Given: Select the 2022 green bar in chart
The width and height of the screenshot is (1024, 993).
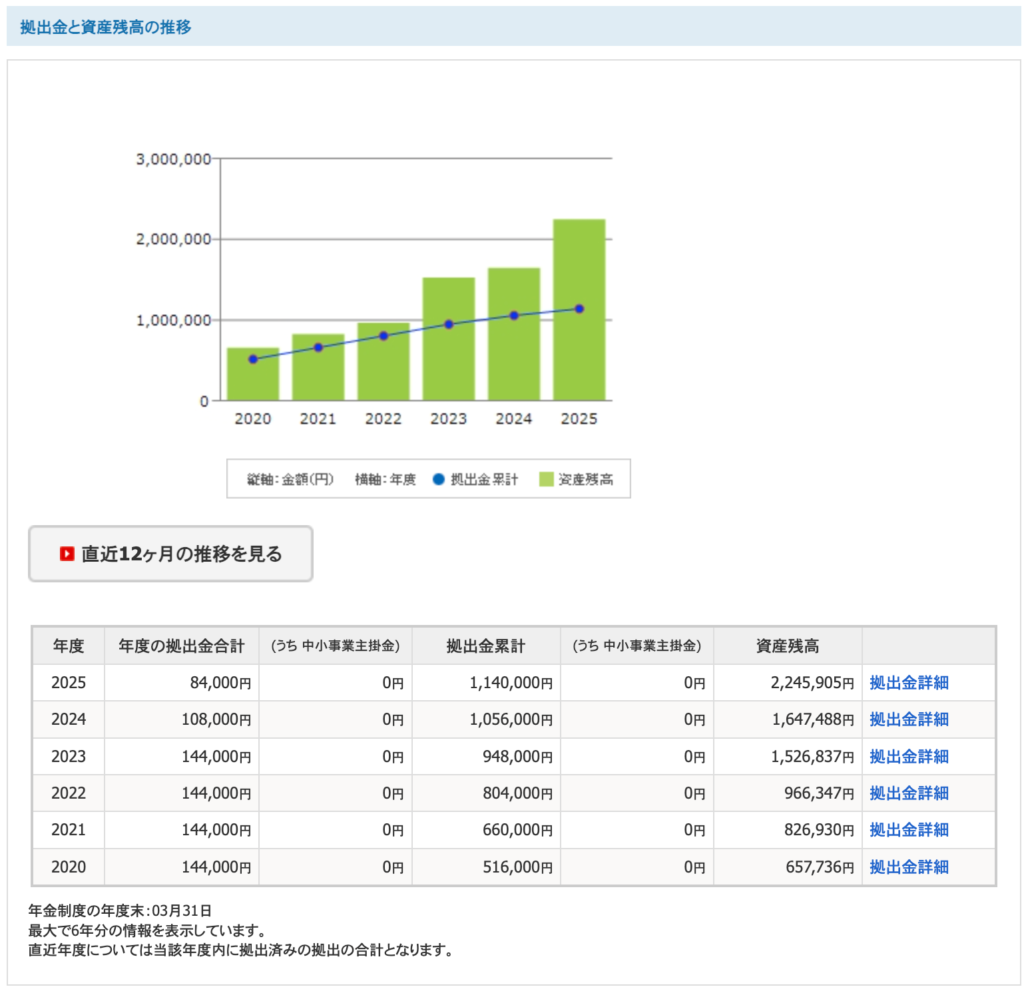Looking at the screenshot, I should pos(383,370).
